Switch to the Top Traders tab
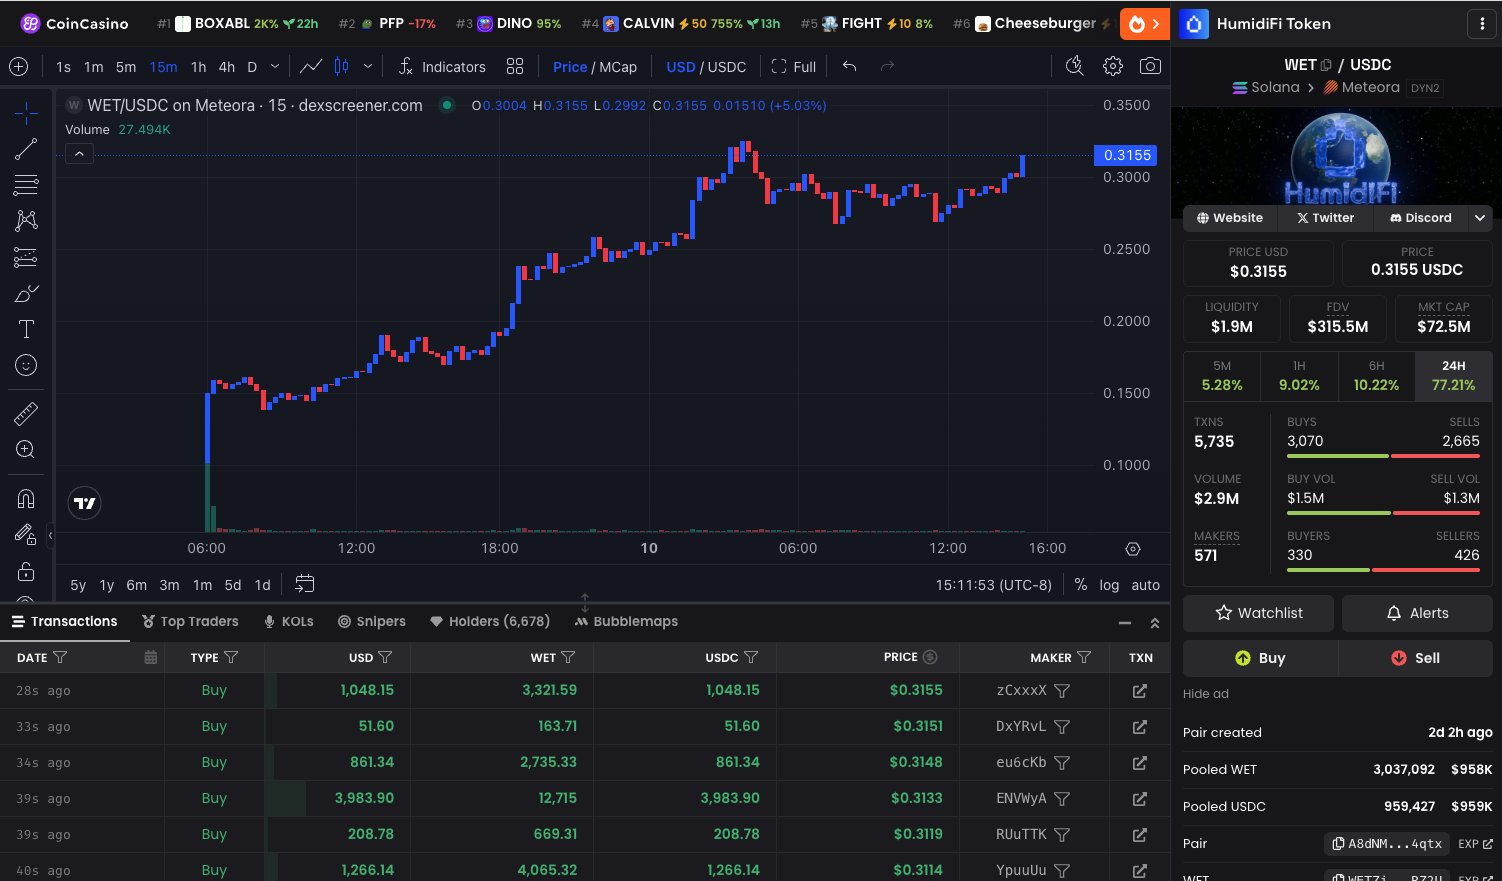This screenshot has width=1502, height=881. (x=190, y=621)
